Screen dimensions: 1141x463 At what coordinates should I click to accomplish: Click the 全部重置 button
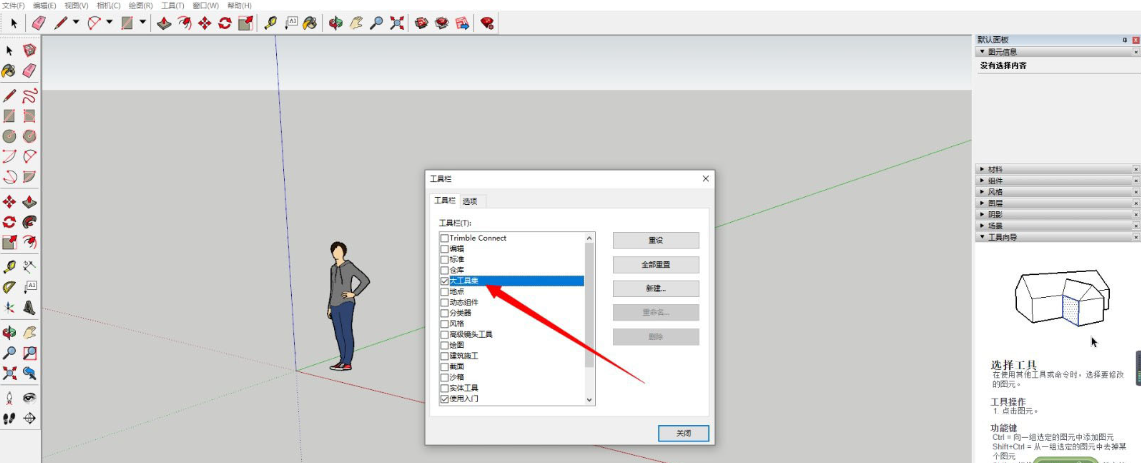tap(656, 264)
